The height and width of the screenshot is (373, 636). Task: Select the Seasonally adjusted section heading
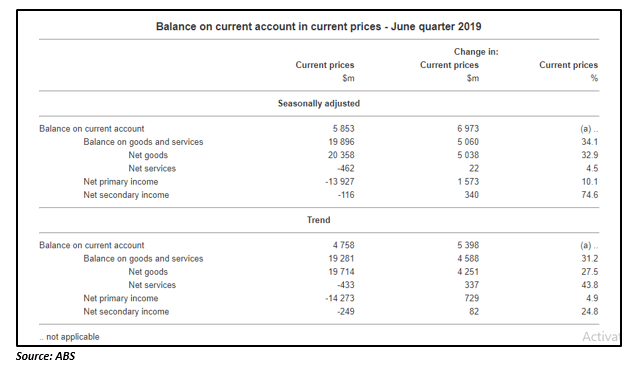[x=319, y=104]
